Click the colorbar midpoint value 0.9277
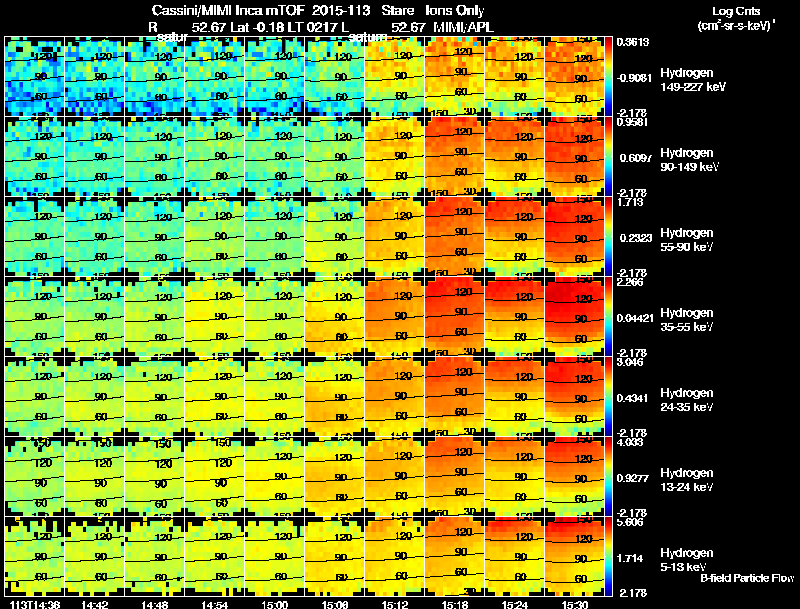The image size is (800, 609). tap(633, 478)
